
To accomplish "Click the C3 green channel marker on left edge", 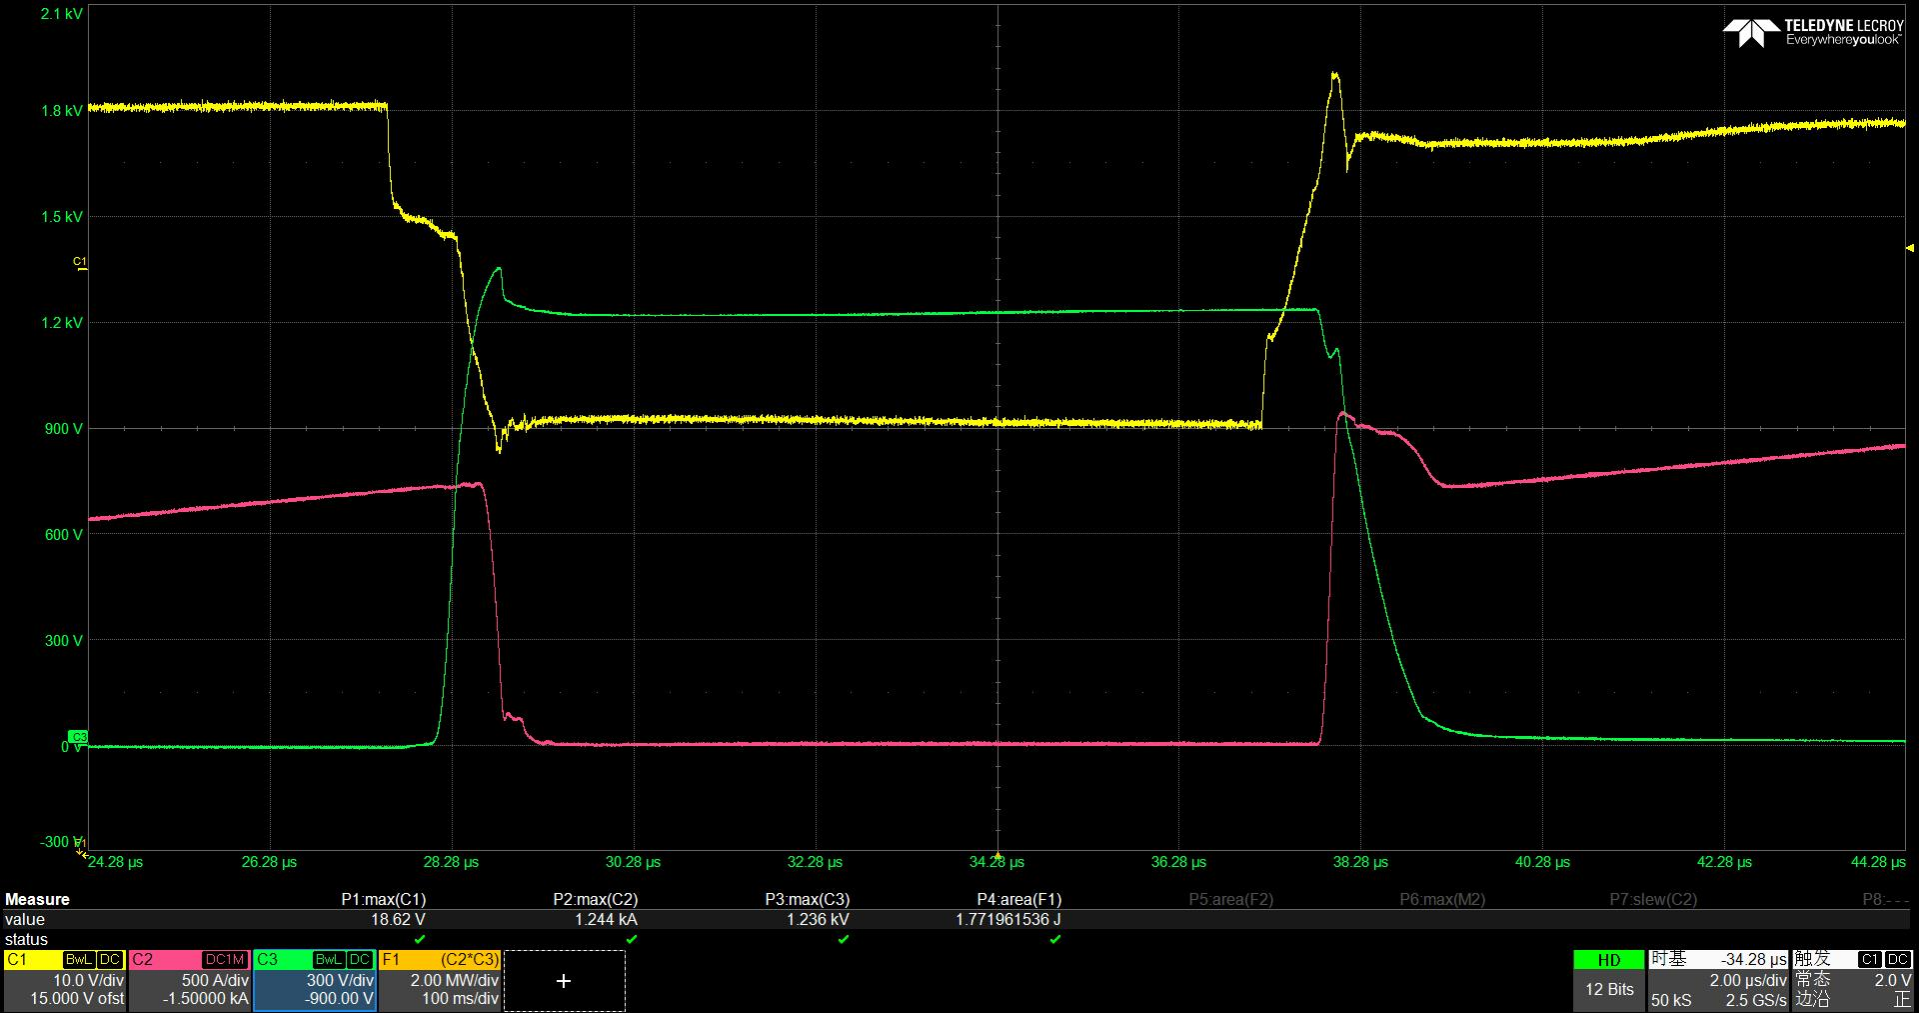I will pos(78,737).
